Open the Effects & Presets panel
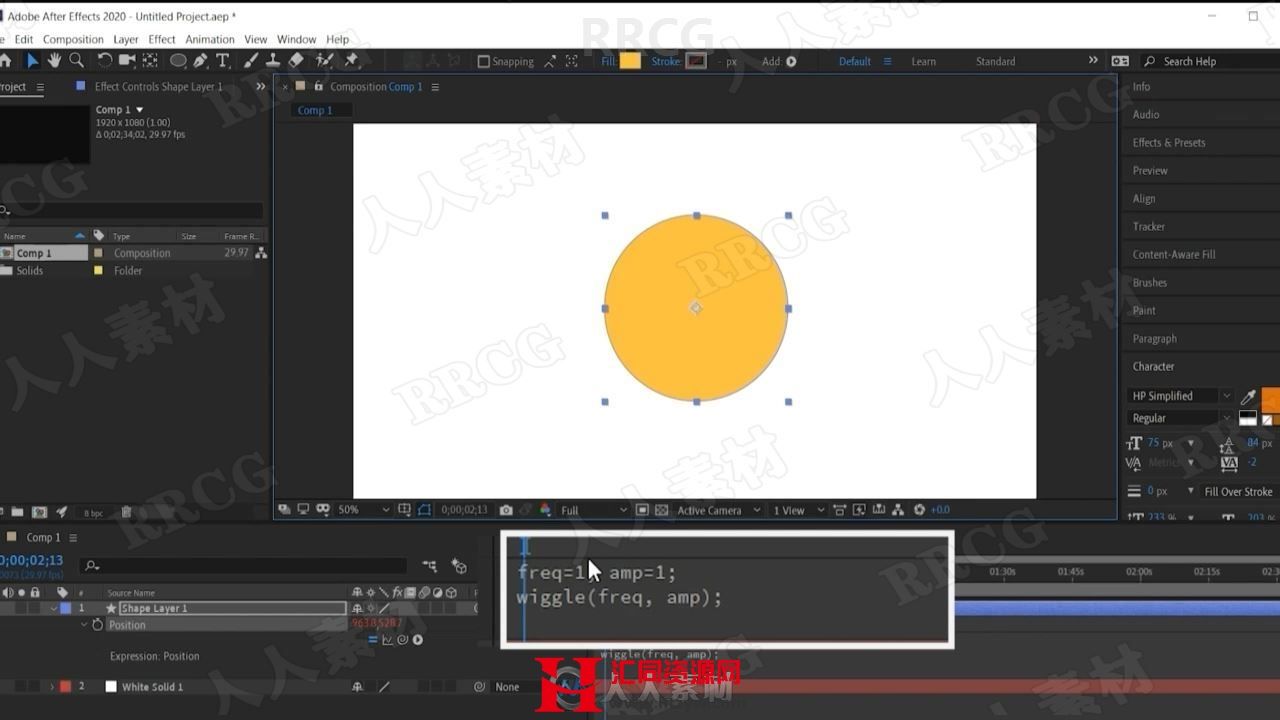 tap(1168, 142)
